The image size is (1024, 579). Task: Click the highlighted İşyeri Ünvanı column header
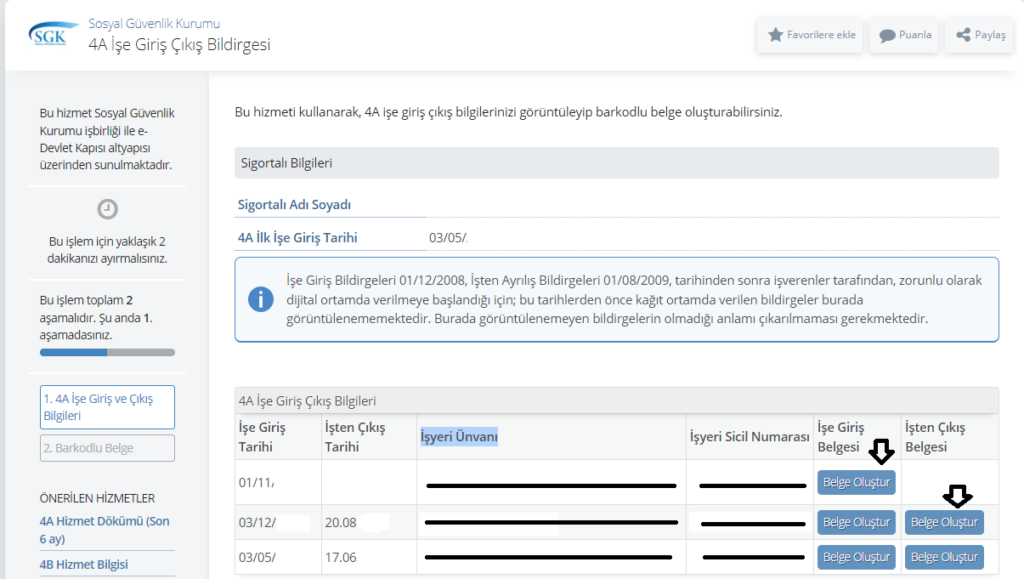tap(459, 437)
